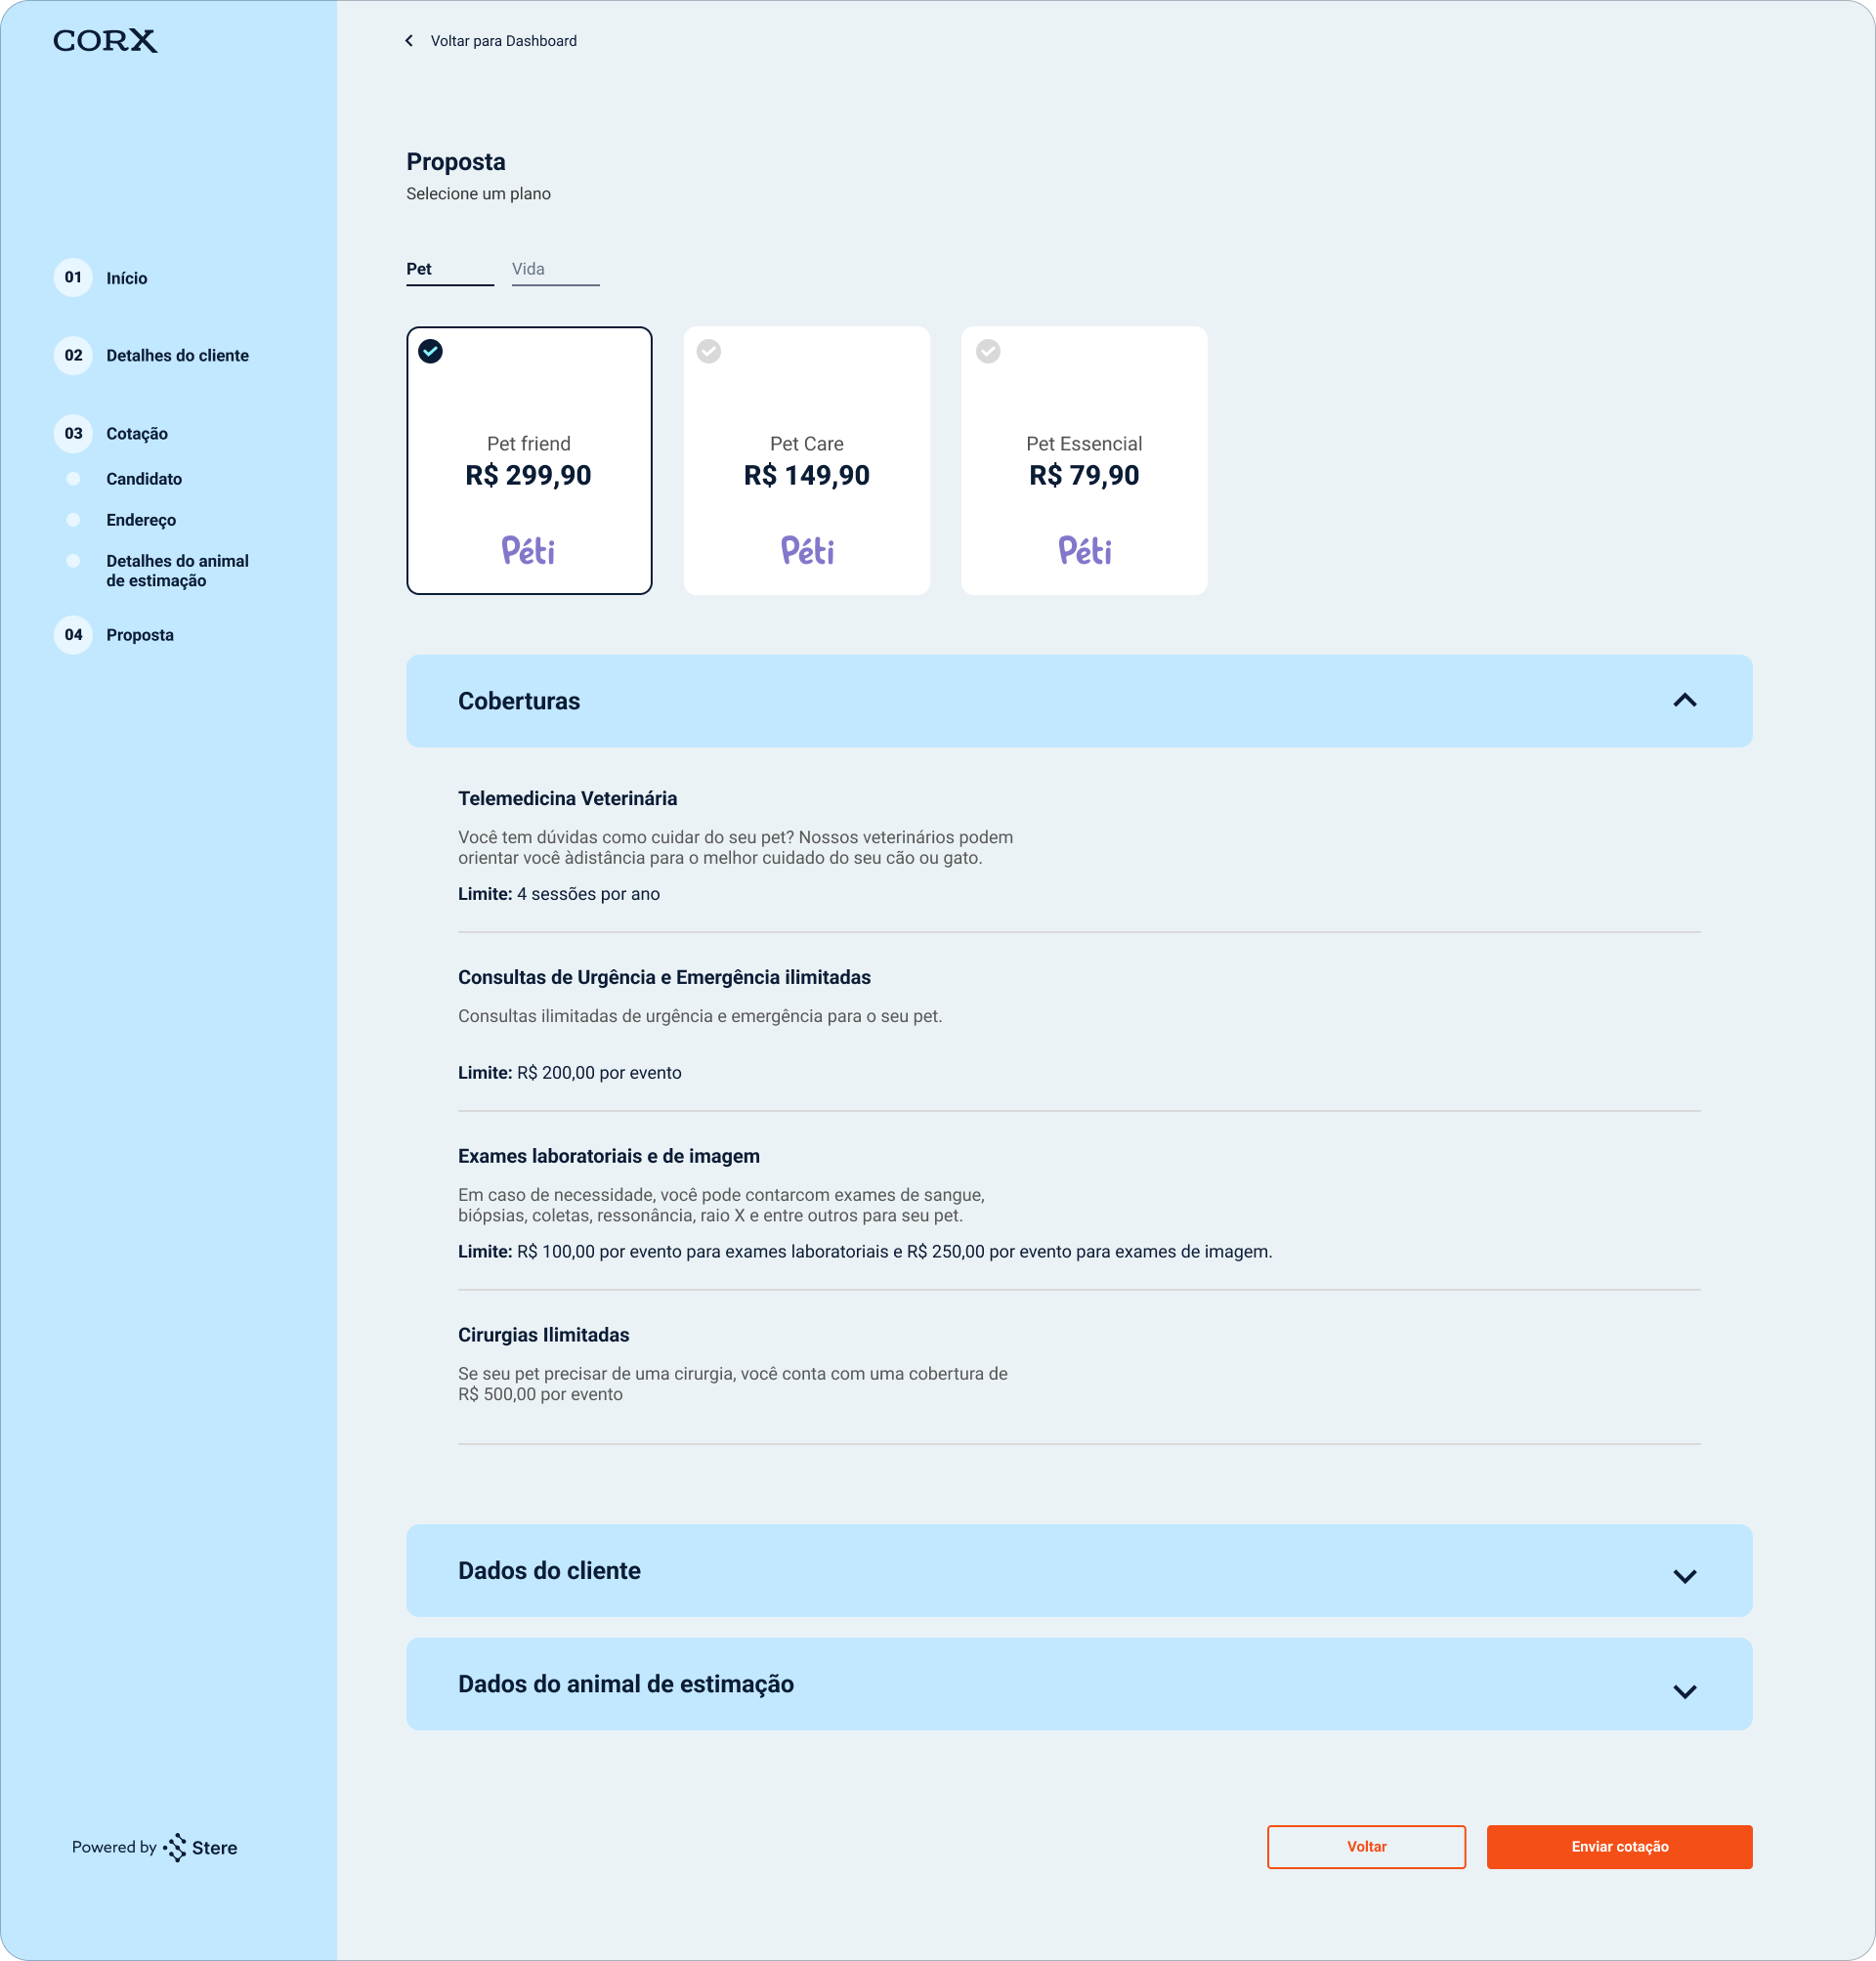The height and width of the screenshot is (1961, 1876).
Task: Click the 4 sessões por ano limit
Action: [588, 895]
